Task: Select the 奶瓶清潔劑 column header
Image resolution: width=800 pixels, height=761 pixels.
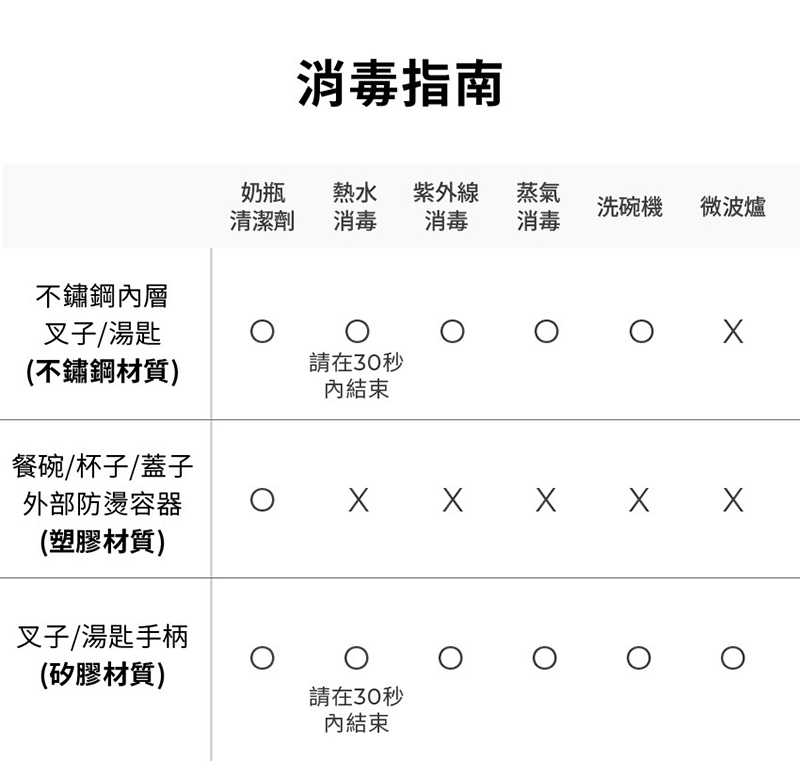Action: coord(262,207)
